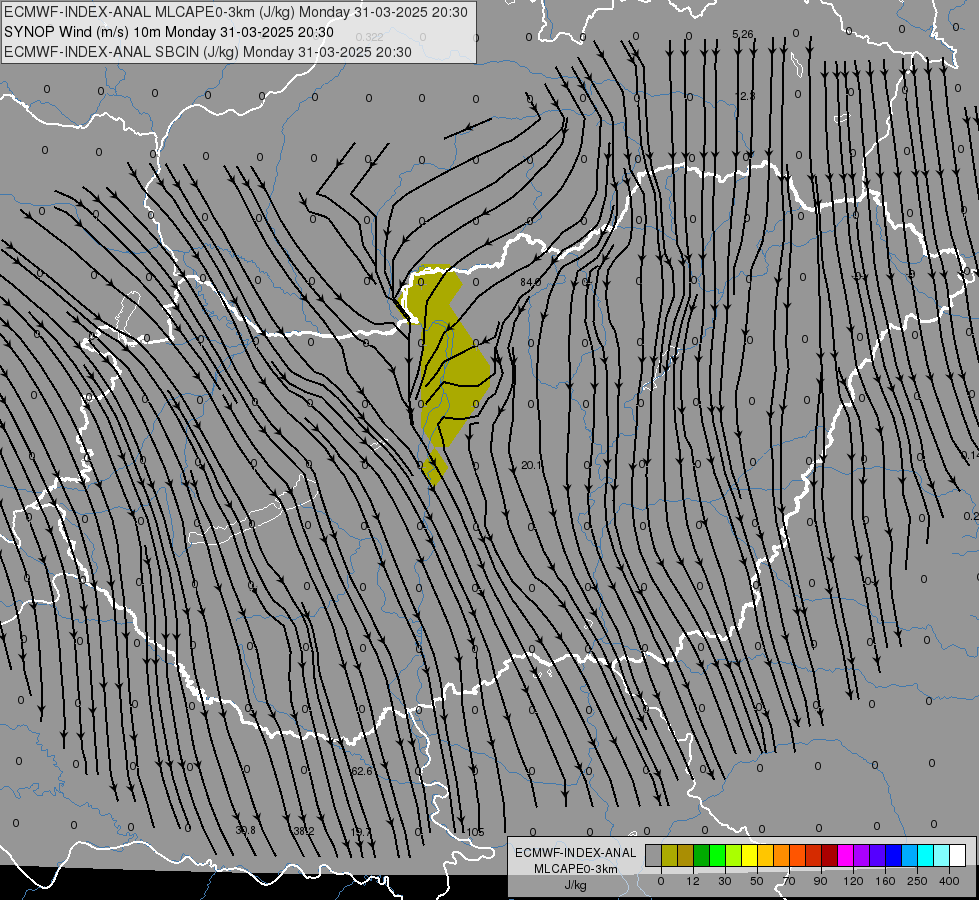Viewport: 979px width, 900px height.
Task: Click the legend tick label '70'
Action: (789, 881)
